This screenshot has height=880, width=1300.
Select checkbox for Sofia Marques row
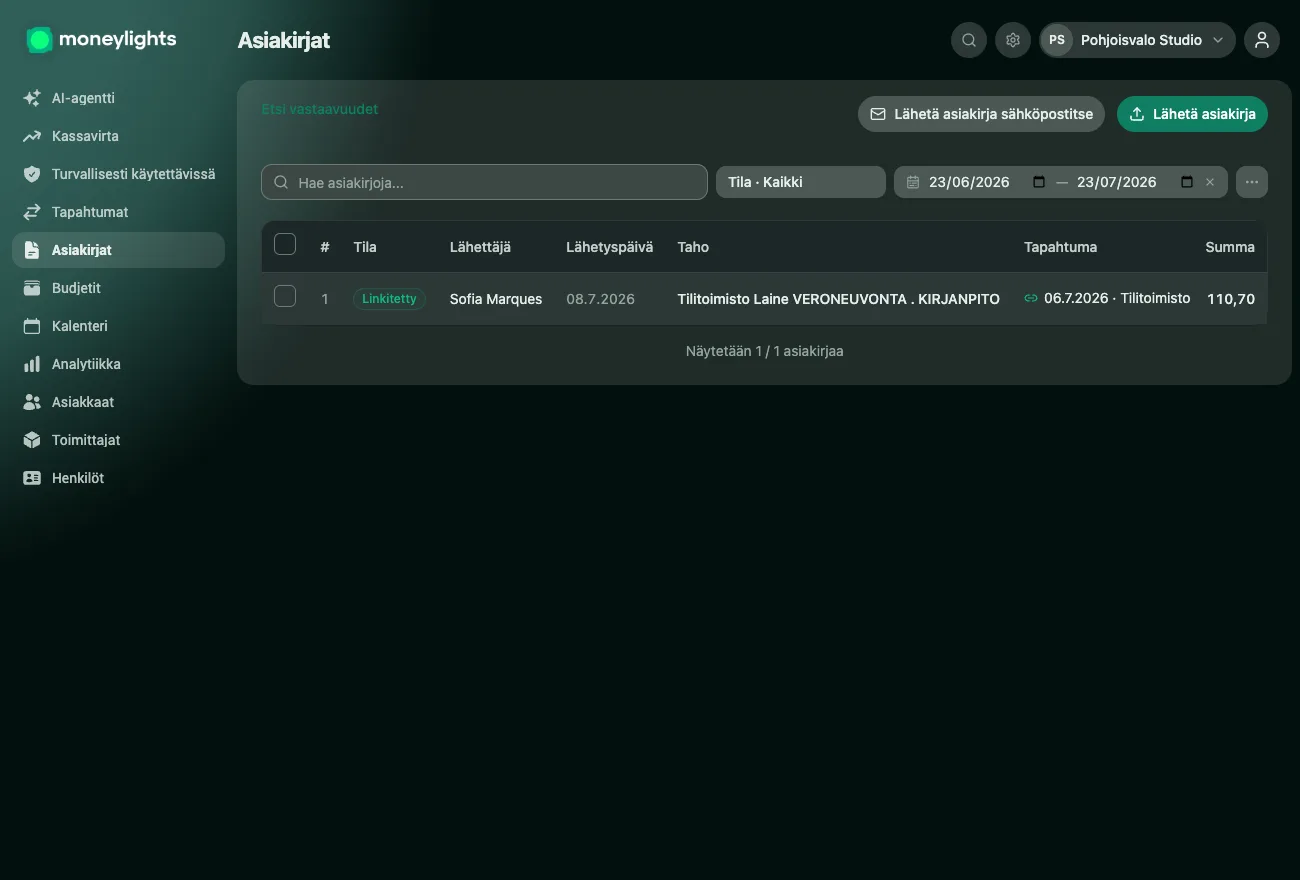(x=285, y=296)
